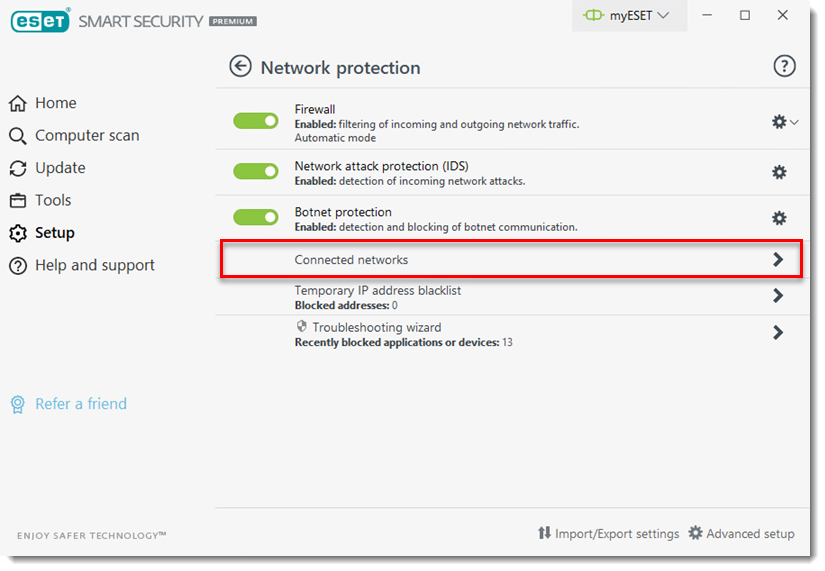Click the back arrow beside Network protection

pyautogui.click(x=240, y=67)
